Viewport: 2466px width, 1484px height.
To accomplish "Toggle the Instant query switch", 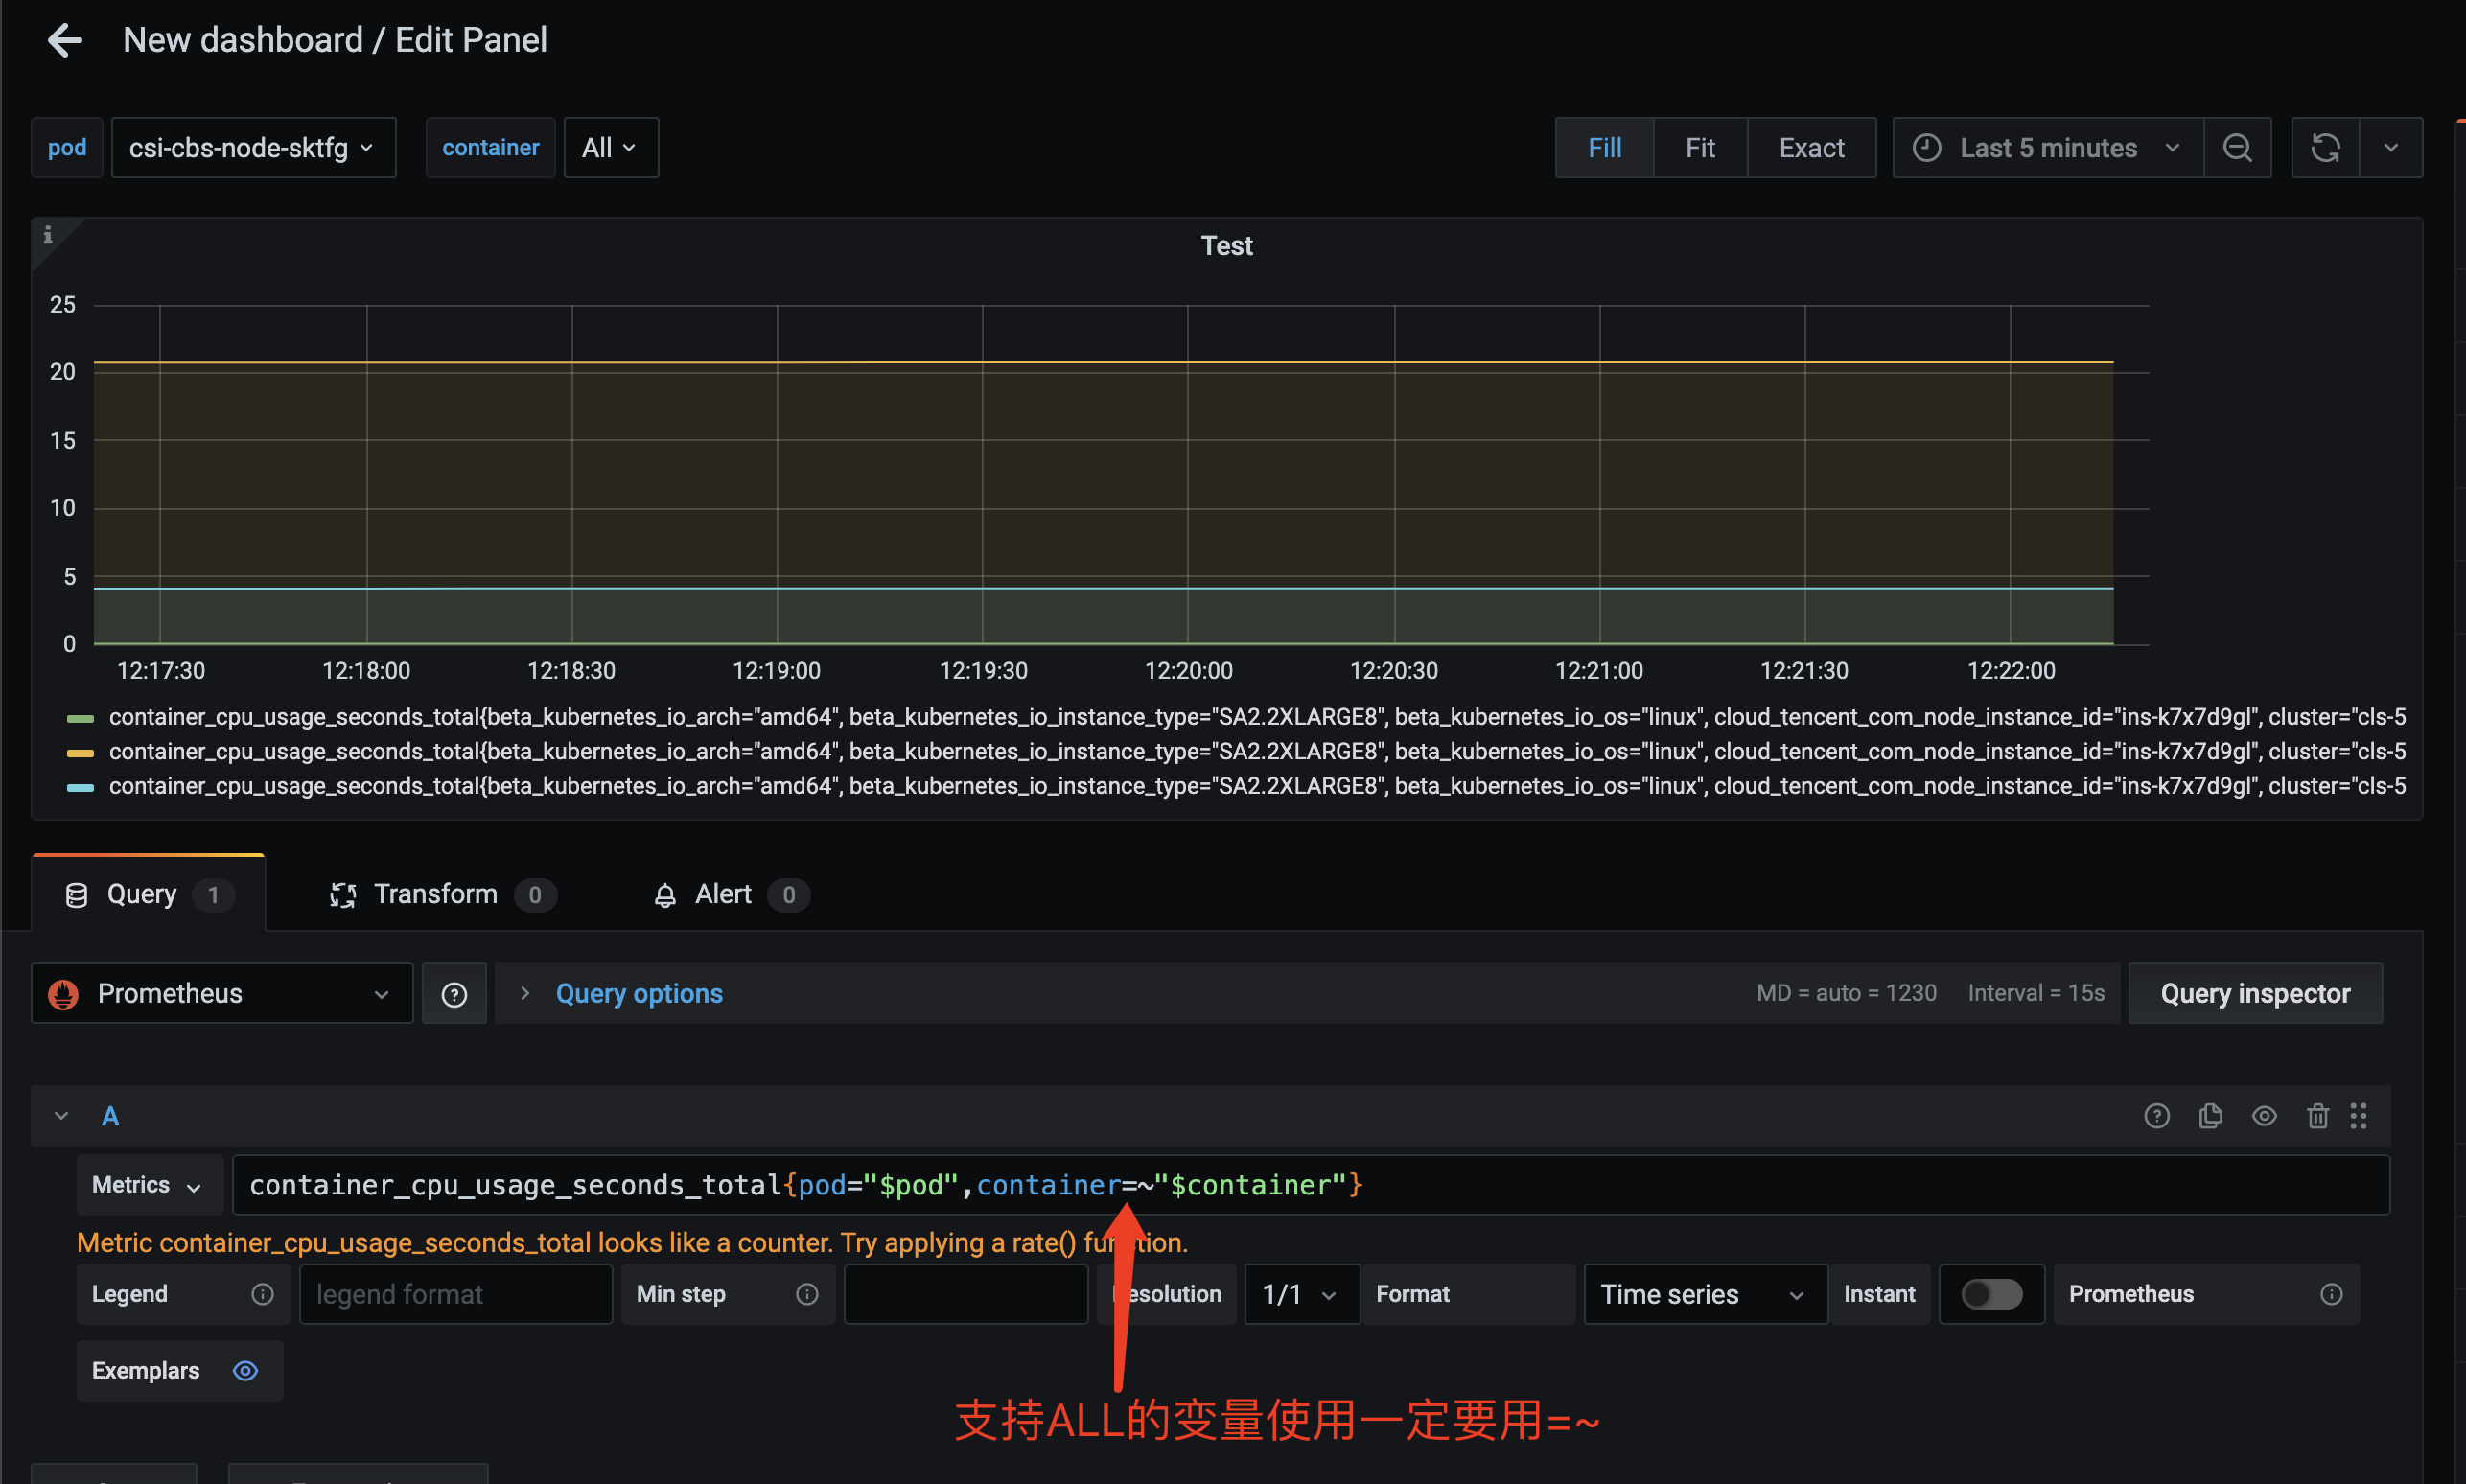I will coord(1990,1294).
